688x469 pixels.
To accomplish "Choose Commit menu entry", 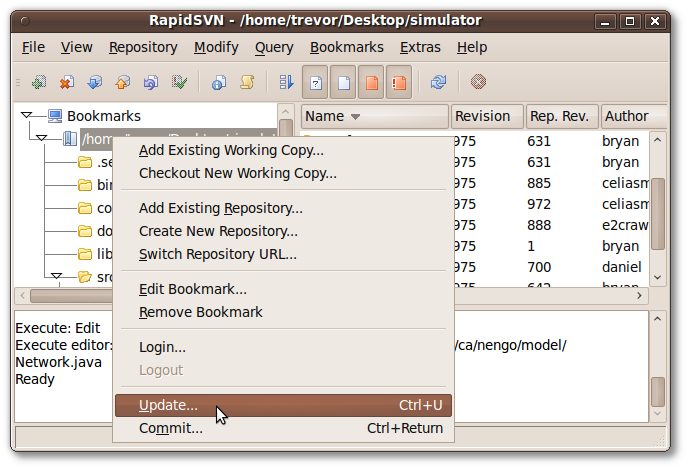I will [x=283, y=428].
